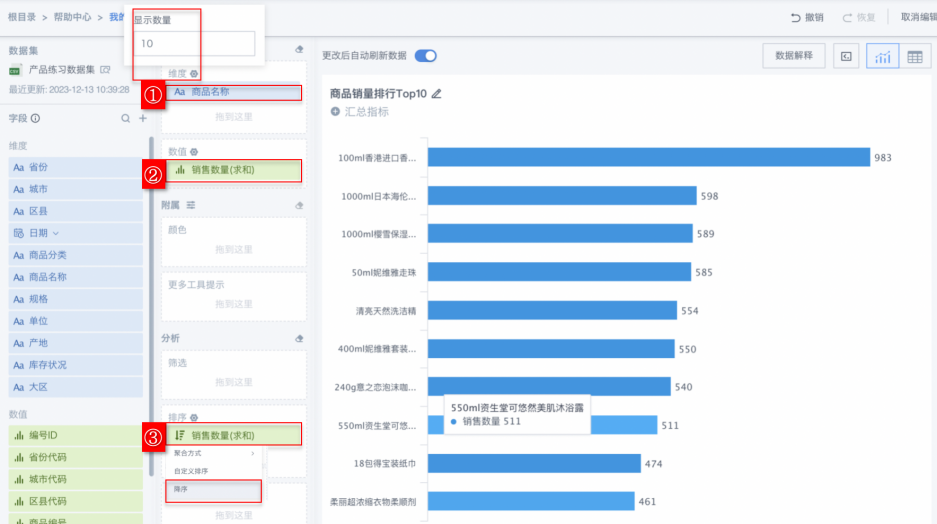937x524 pixels.
Task: Open the 维度 settings gear icon
Action: point(194,73)
